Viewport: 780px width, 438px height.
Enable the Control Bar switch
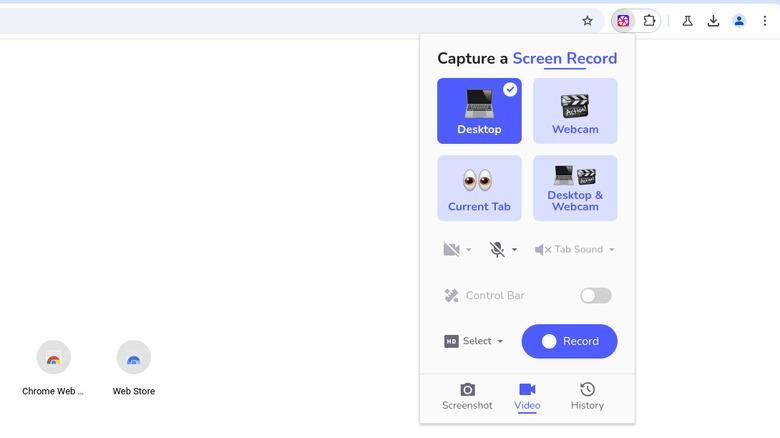coord(595,296)
